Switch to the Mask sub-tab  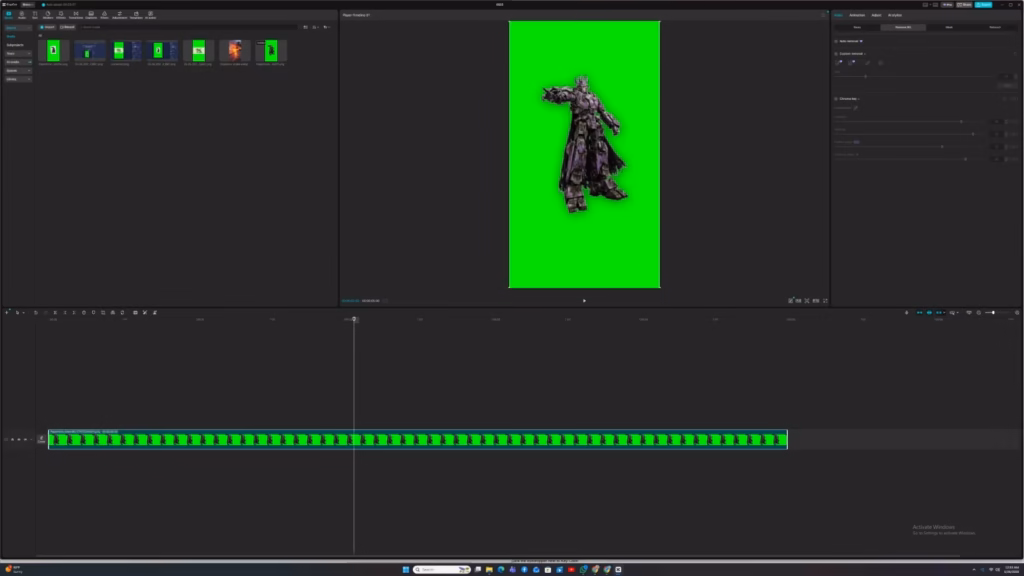pos(949,27)
